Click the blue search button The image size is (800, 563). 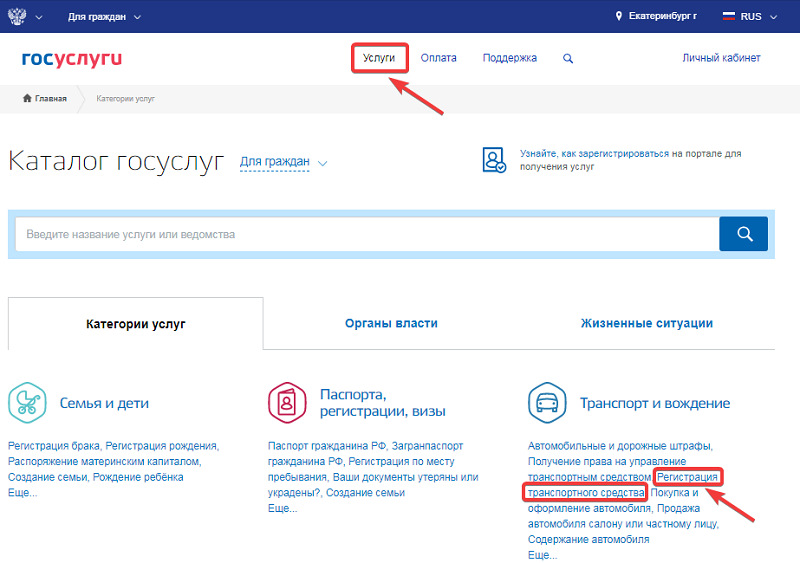(x=743, y=234)
